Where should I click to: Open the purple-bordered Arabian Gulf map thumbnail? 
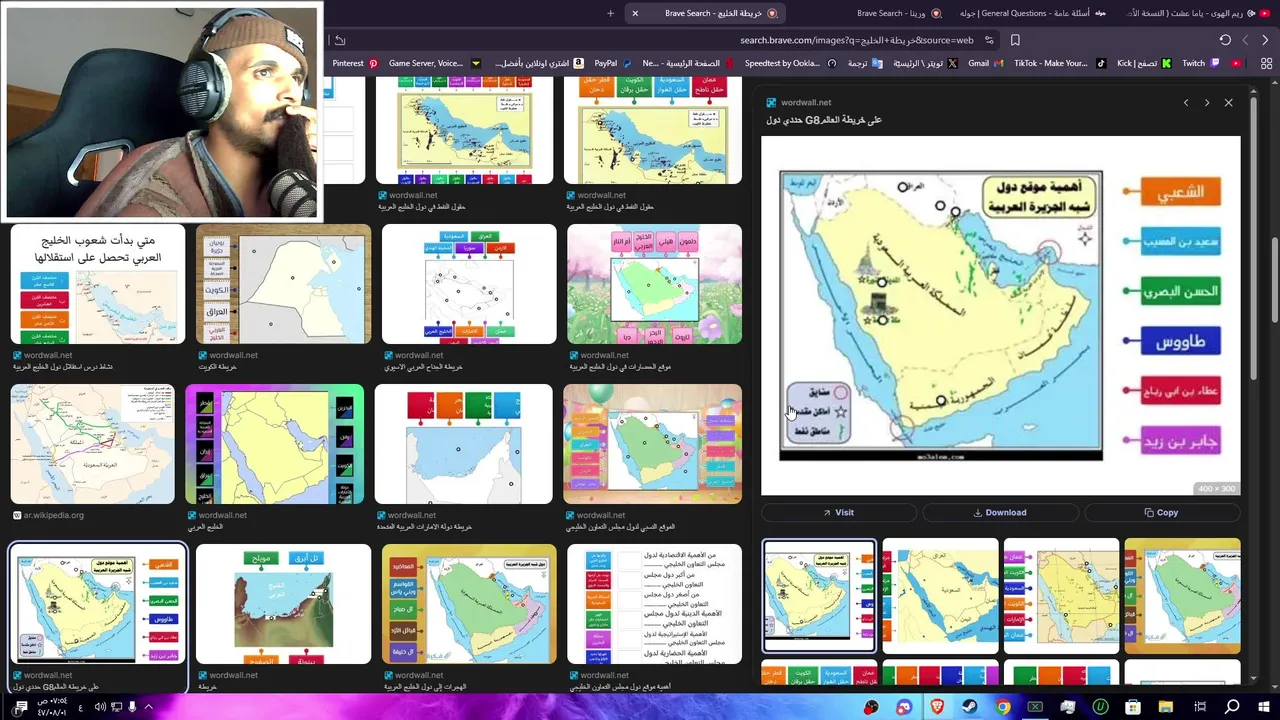[x=274, y=444]
